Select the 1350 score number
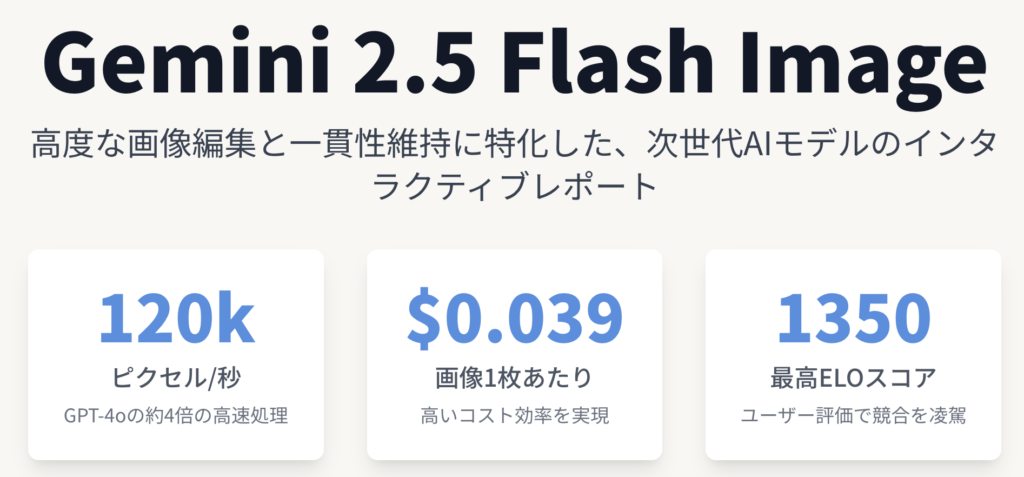This screenshot has width=1024, height=477. coord(853,319)
